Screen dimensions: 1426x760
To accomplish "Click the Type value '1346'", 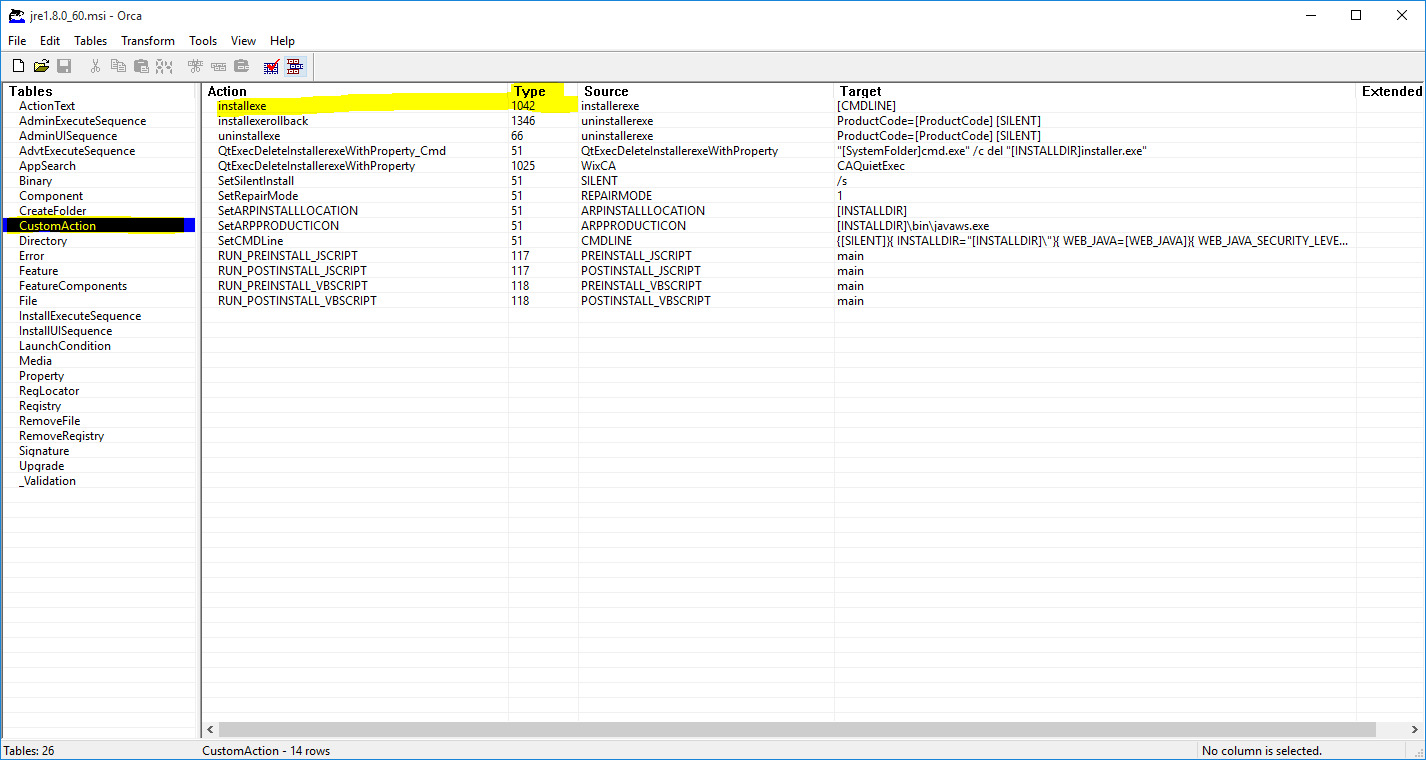I will 523,121.
